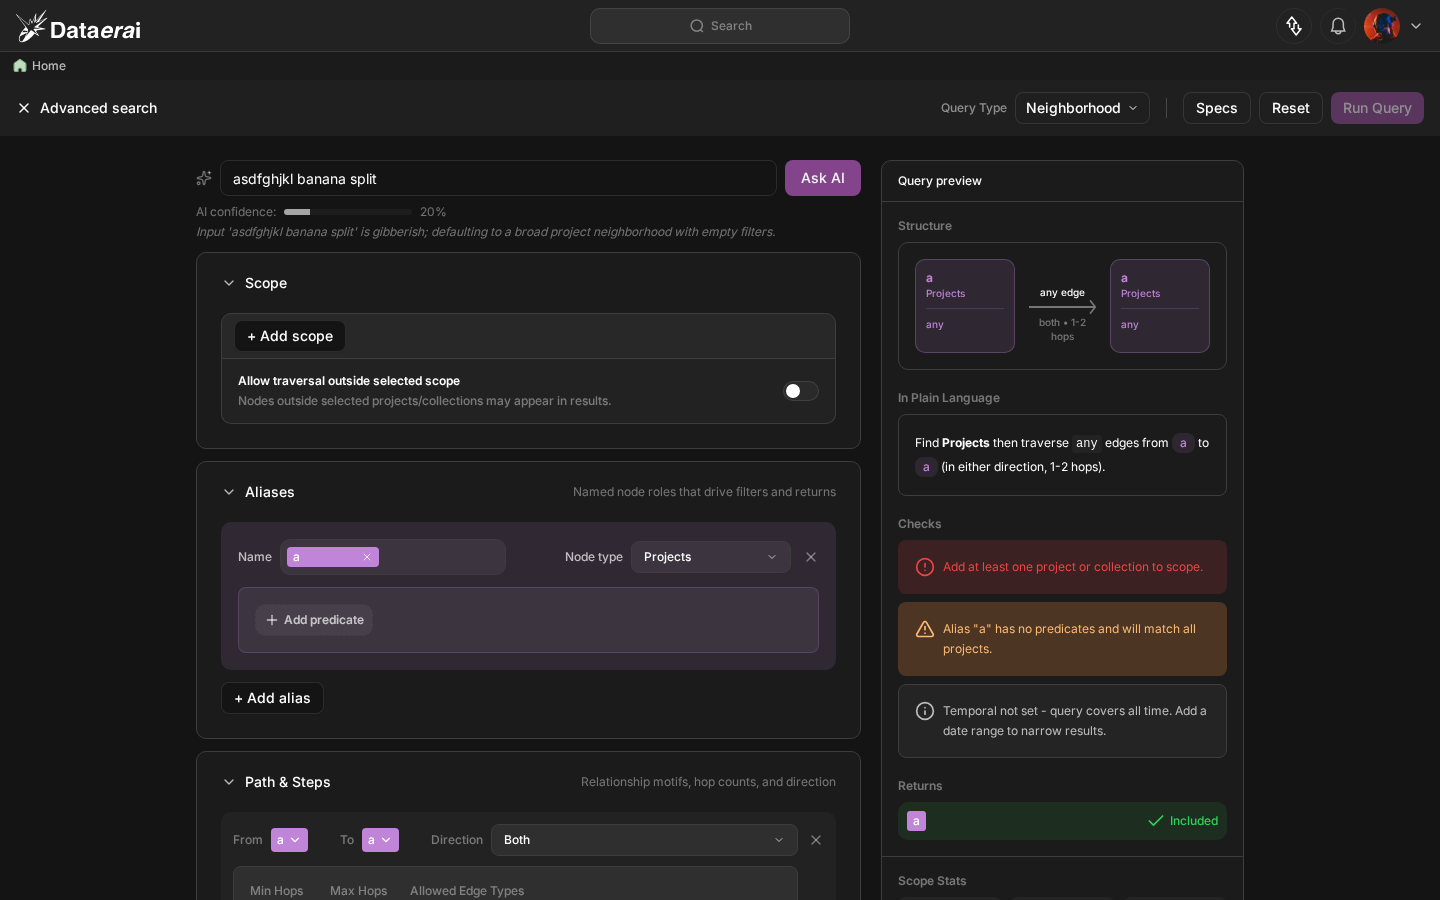Screen dimensions: 1440x900
Task: Click the info icon for Temporal check
Action: click(x=925, y=711)
